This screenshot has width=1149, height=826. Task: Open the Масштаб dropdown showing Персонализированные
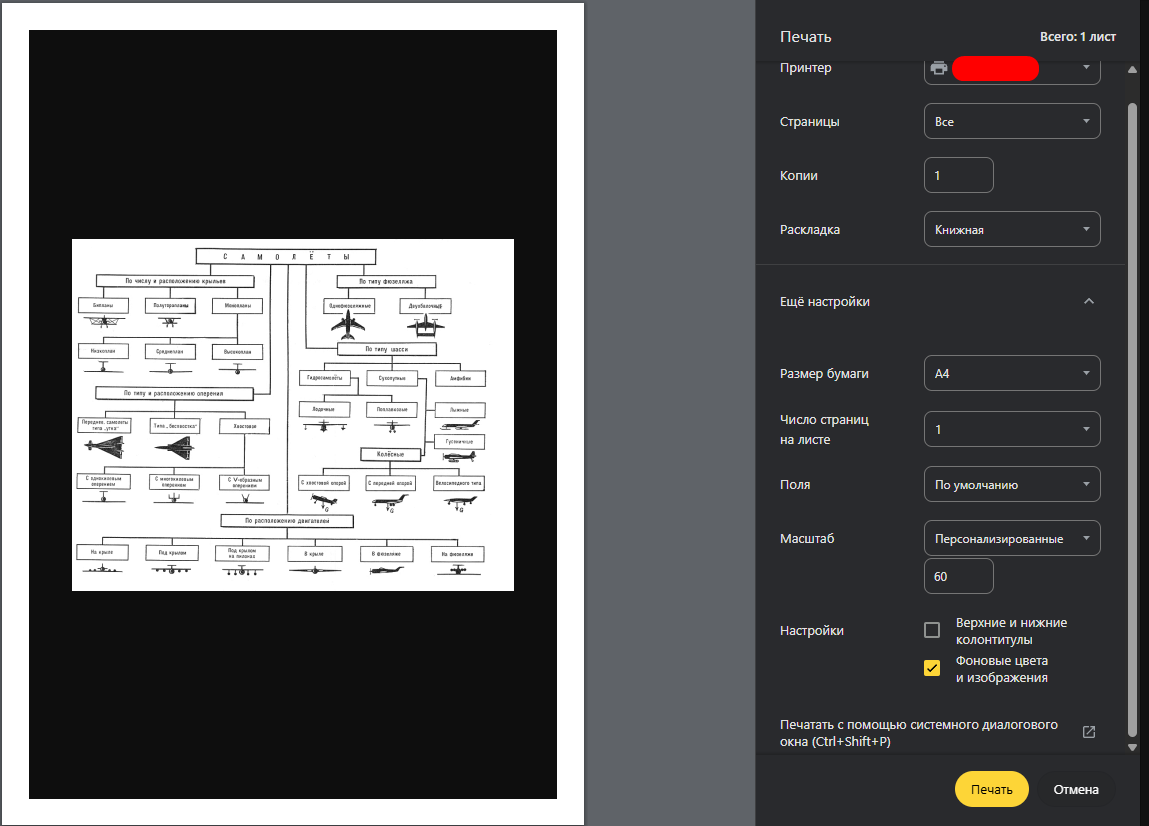[x=1011, y=538]
